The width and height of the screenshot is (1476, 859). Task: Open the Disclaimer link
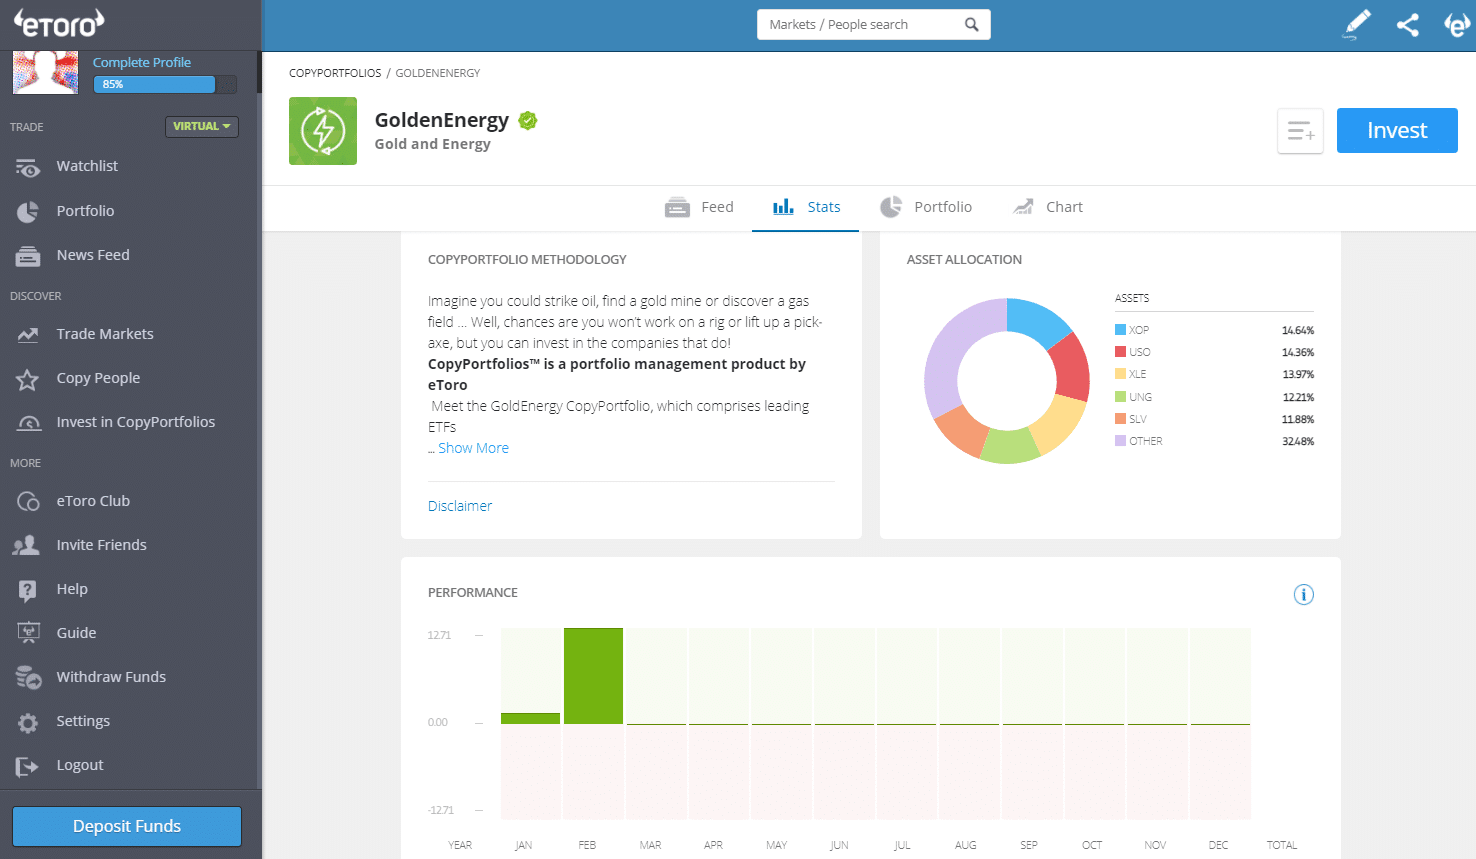(x=460, y=506)
